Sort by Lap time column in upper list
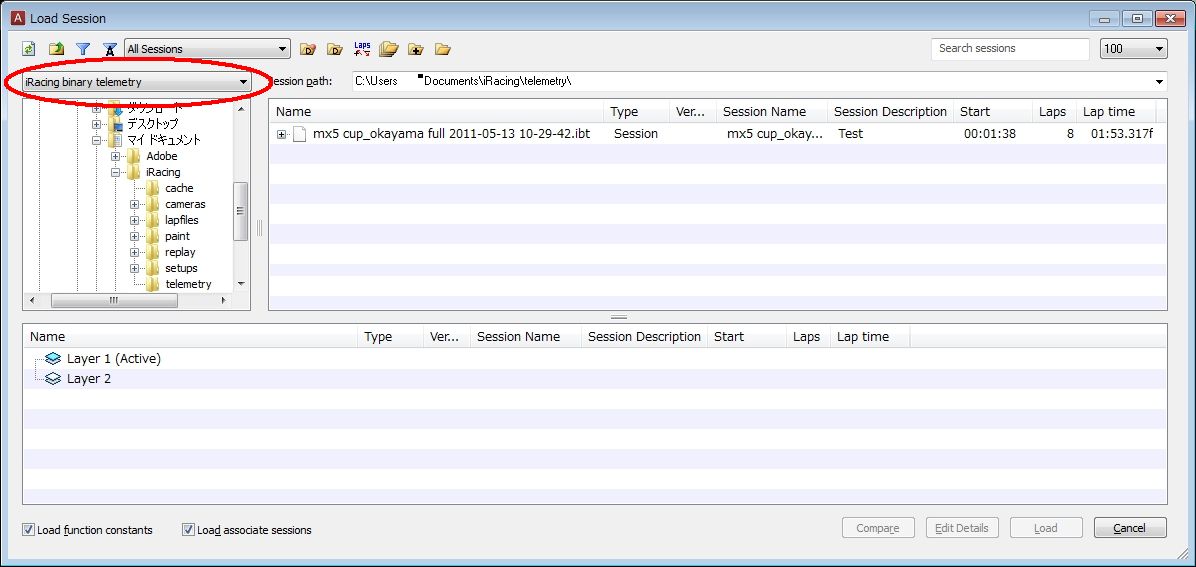Viewport: 1196px width, 567px height. pyautogui.click(x=1116, y=111)
